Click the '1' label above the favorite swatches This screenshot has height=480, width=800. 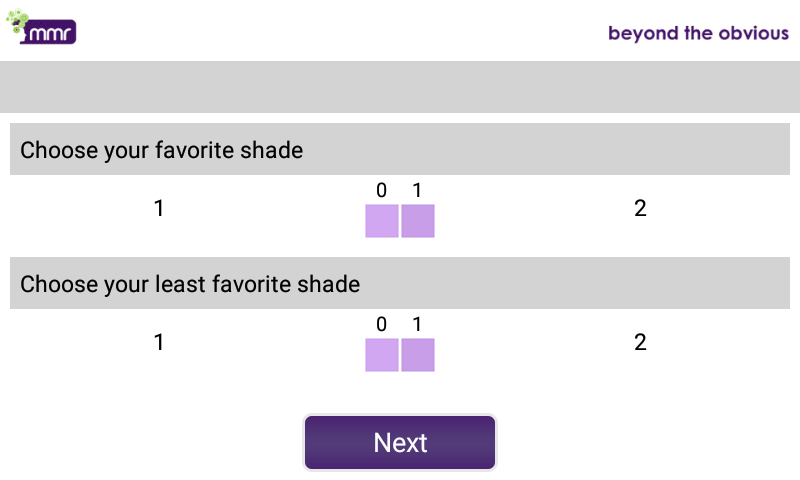(418, 190)
